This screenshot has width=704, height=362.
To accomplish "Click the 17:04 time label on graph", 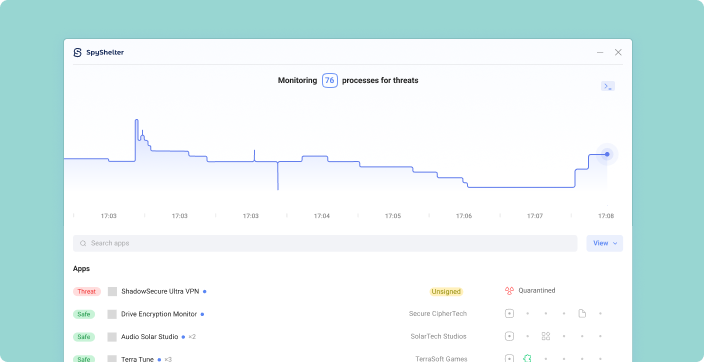I will point(321,216).
